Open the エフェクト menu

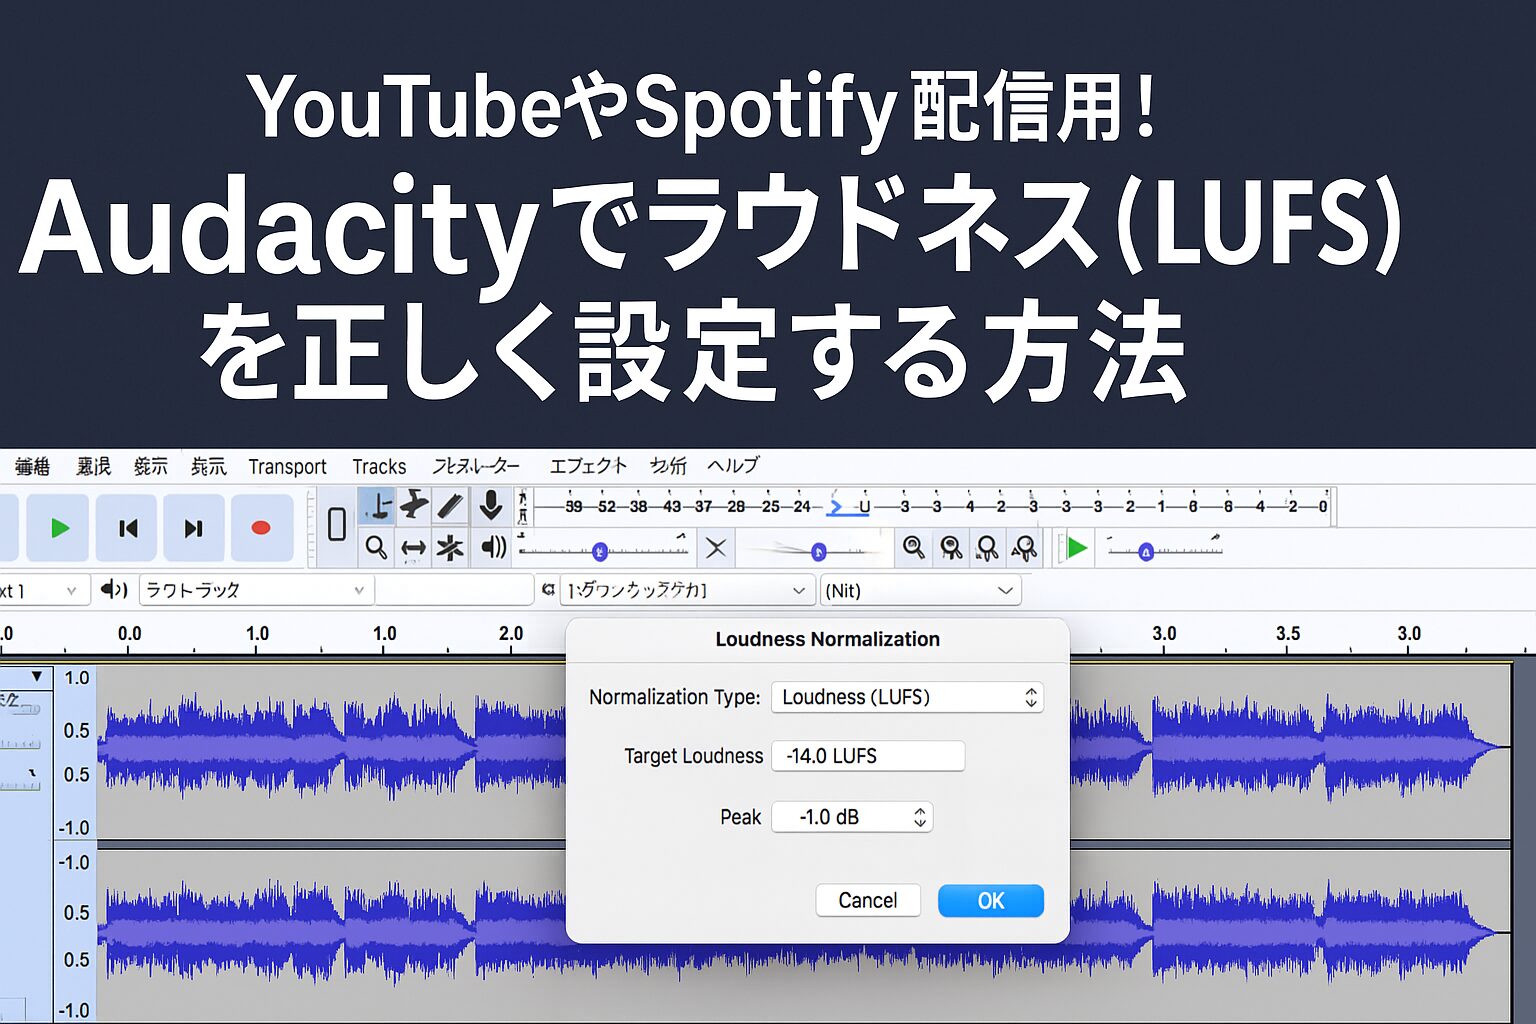(x=588, y=466)
